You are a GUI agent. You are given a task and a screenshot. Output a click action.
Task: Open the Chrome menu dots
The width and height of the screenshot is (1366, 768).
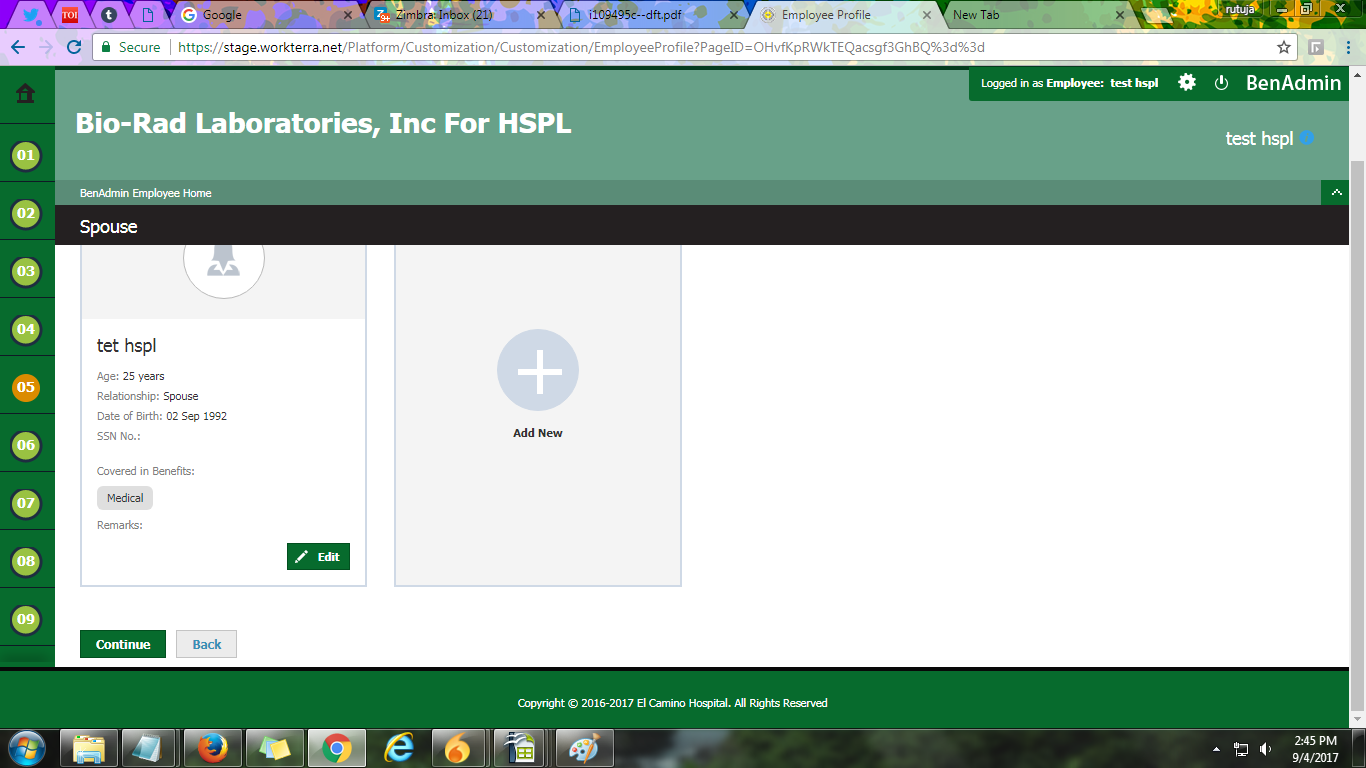tap(1346, 47)
